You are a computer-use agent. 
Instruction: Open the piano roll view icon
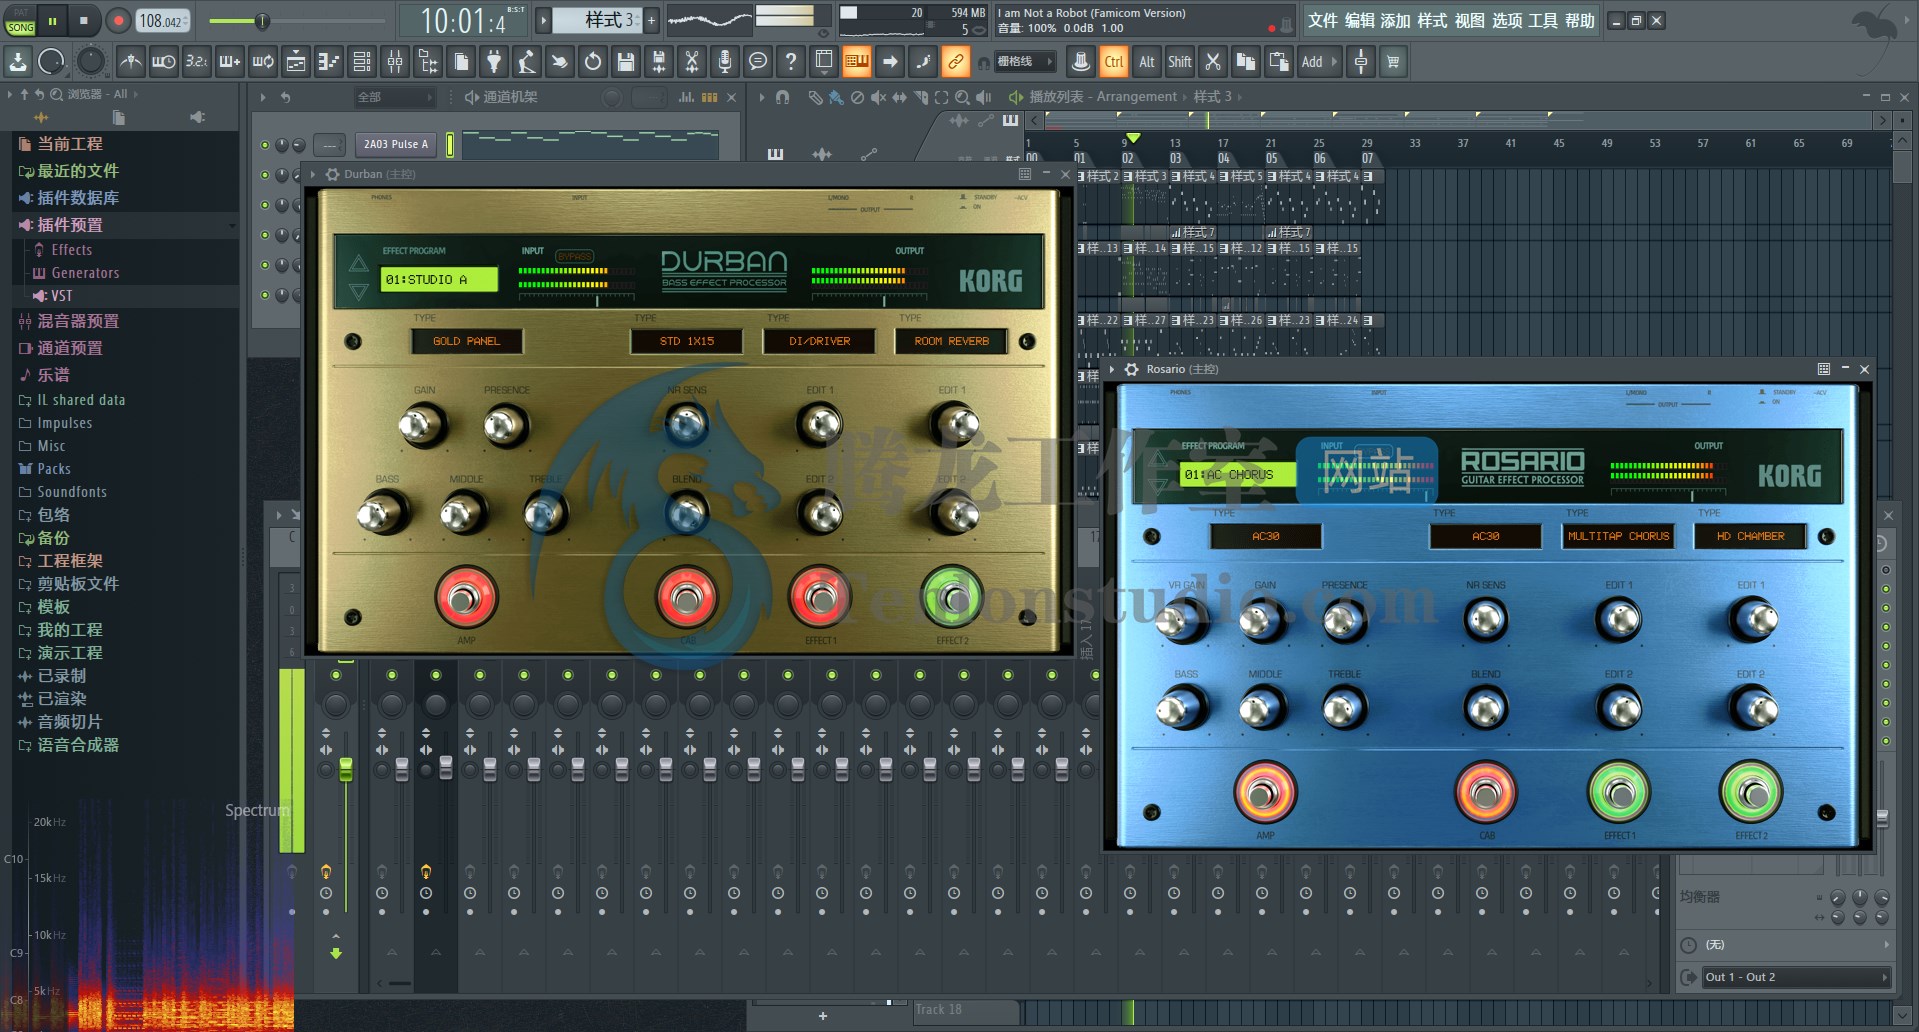tap(329, 62)
